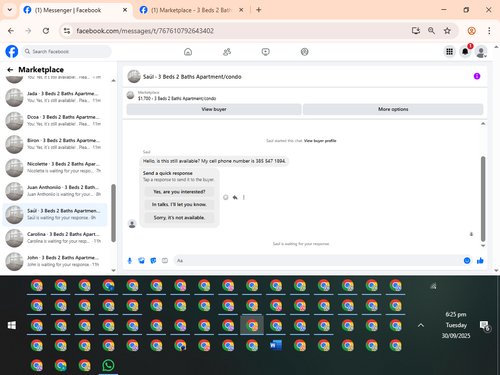
Task: Open the notifications bell
Action: [x=465, y=52]
